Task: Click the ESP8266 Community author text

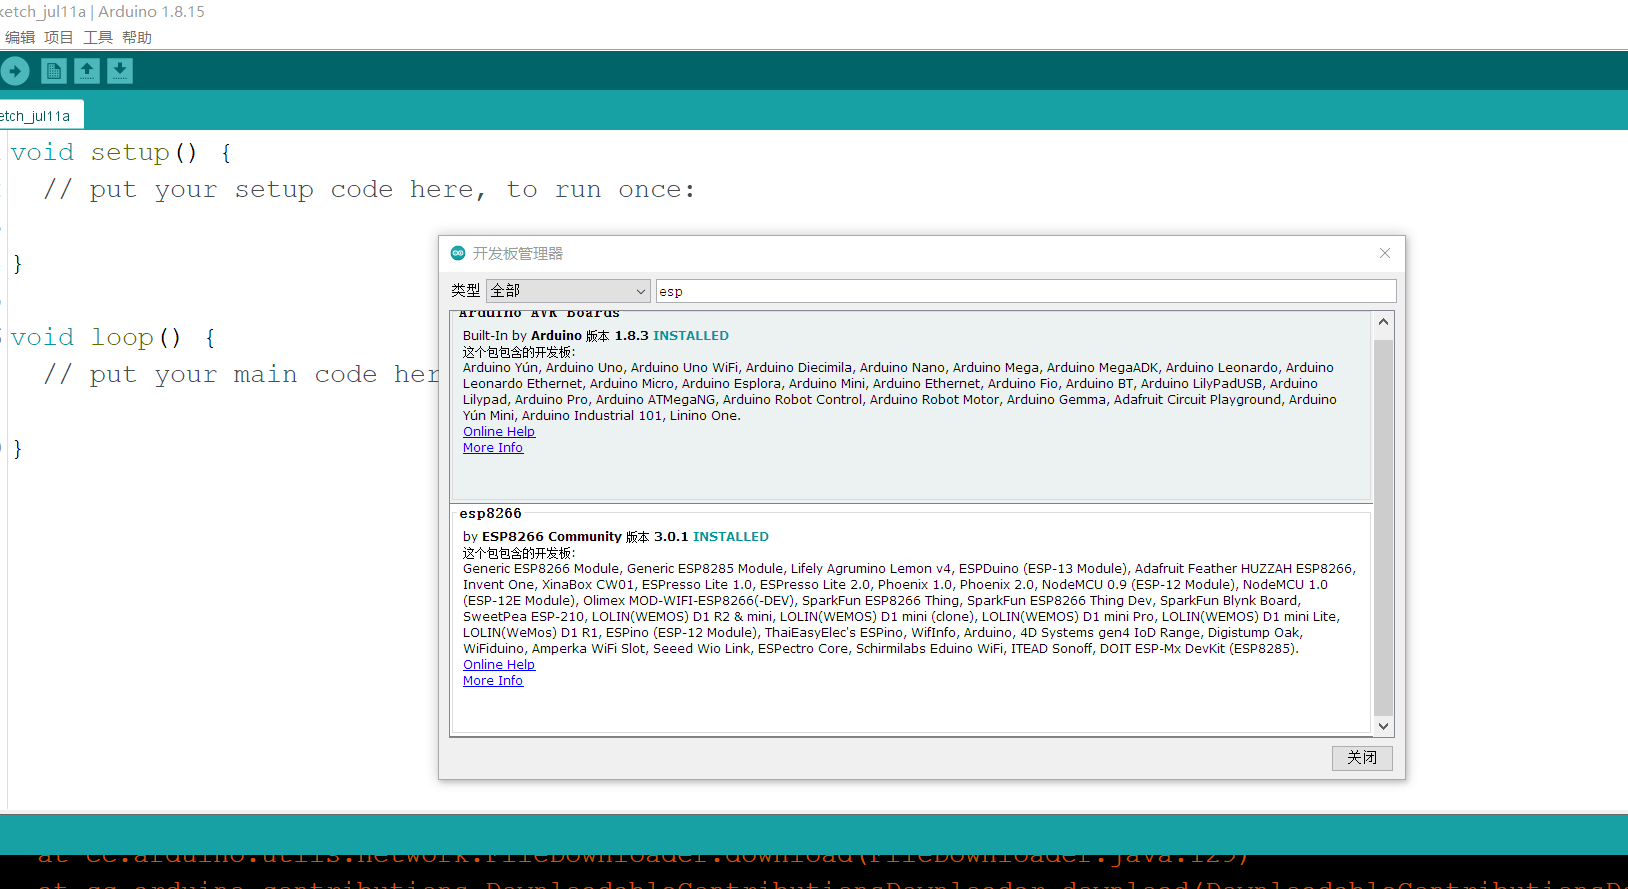Action: pyautogui.click(x=552, y=537)
